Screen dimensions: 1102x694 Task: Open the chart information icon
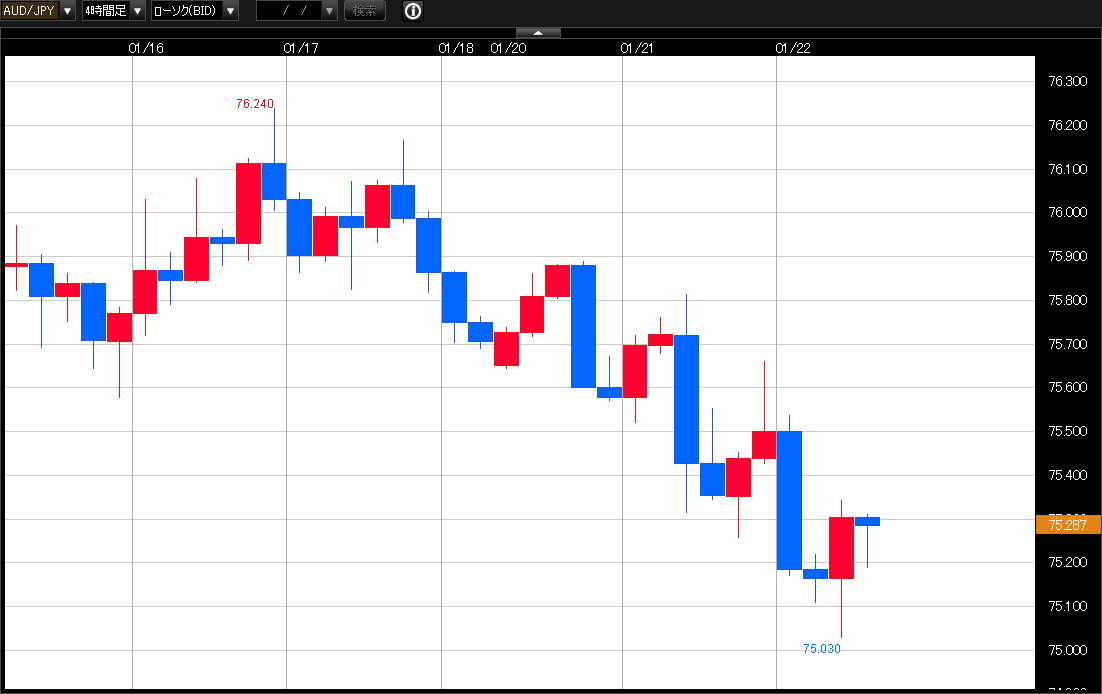pos(413,11)
